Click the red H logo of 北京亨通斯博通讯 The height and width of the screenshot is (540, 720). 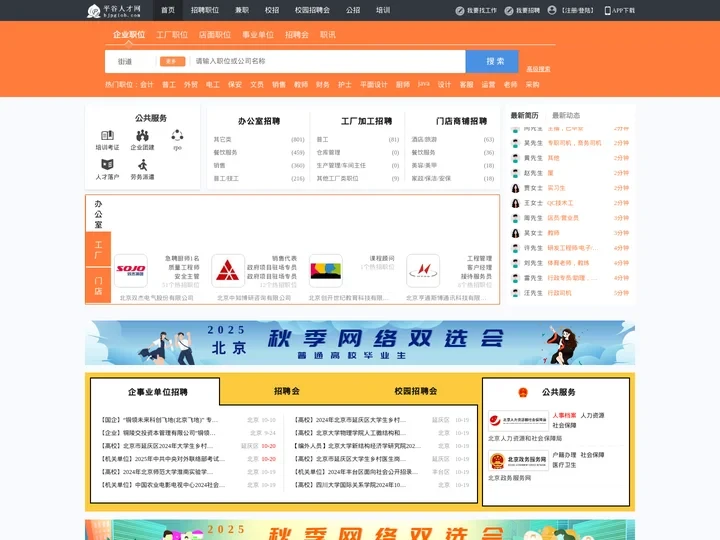pos(423,270)
